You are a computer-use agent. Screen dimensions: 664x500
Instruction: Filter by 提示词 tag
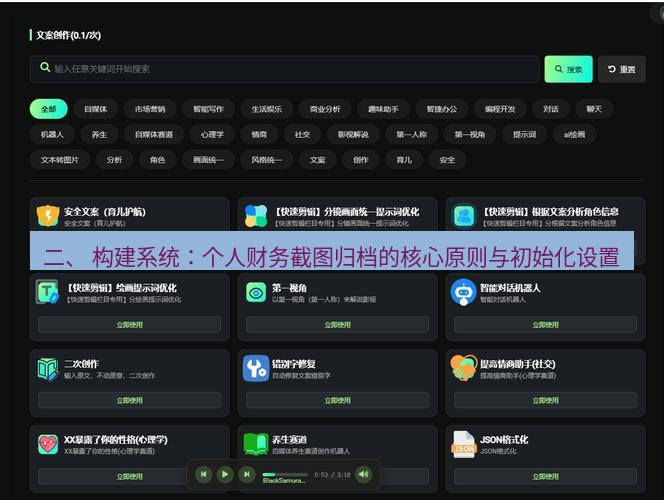coord(524,134)
